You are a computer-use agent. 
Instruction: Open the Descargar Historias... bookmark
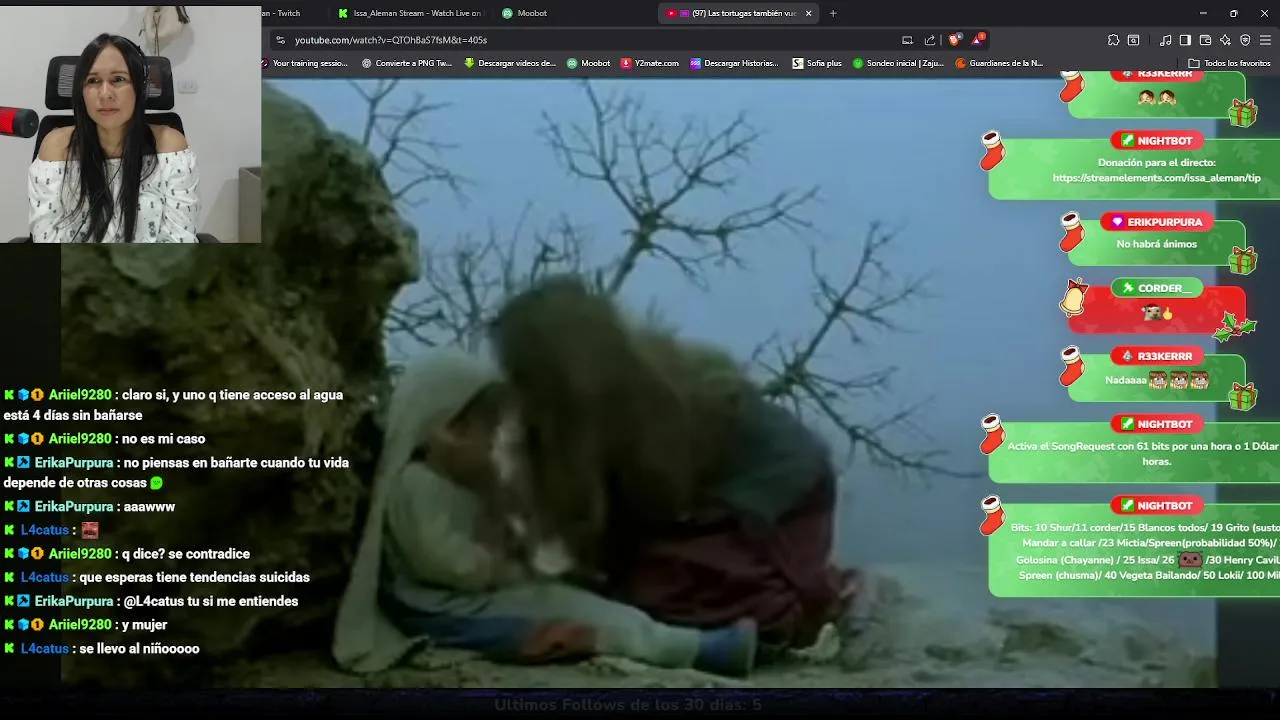click(734, 63)
